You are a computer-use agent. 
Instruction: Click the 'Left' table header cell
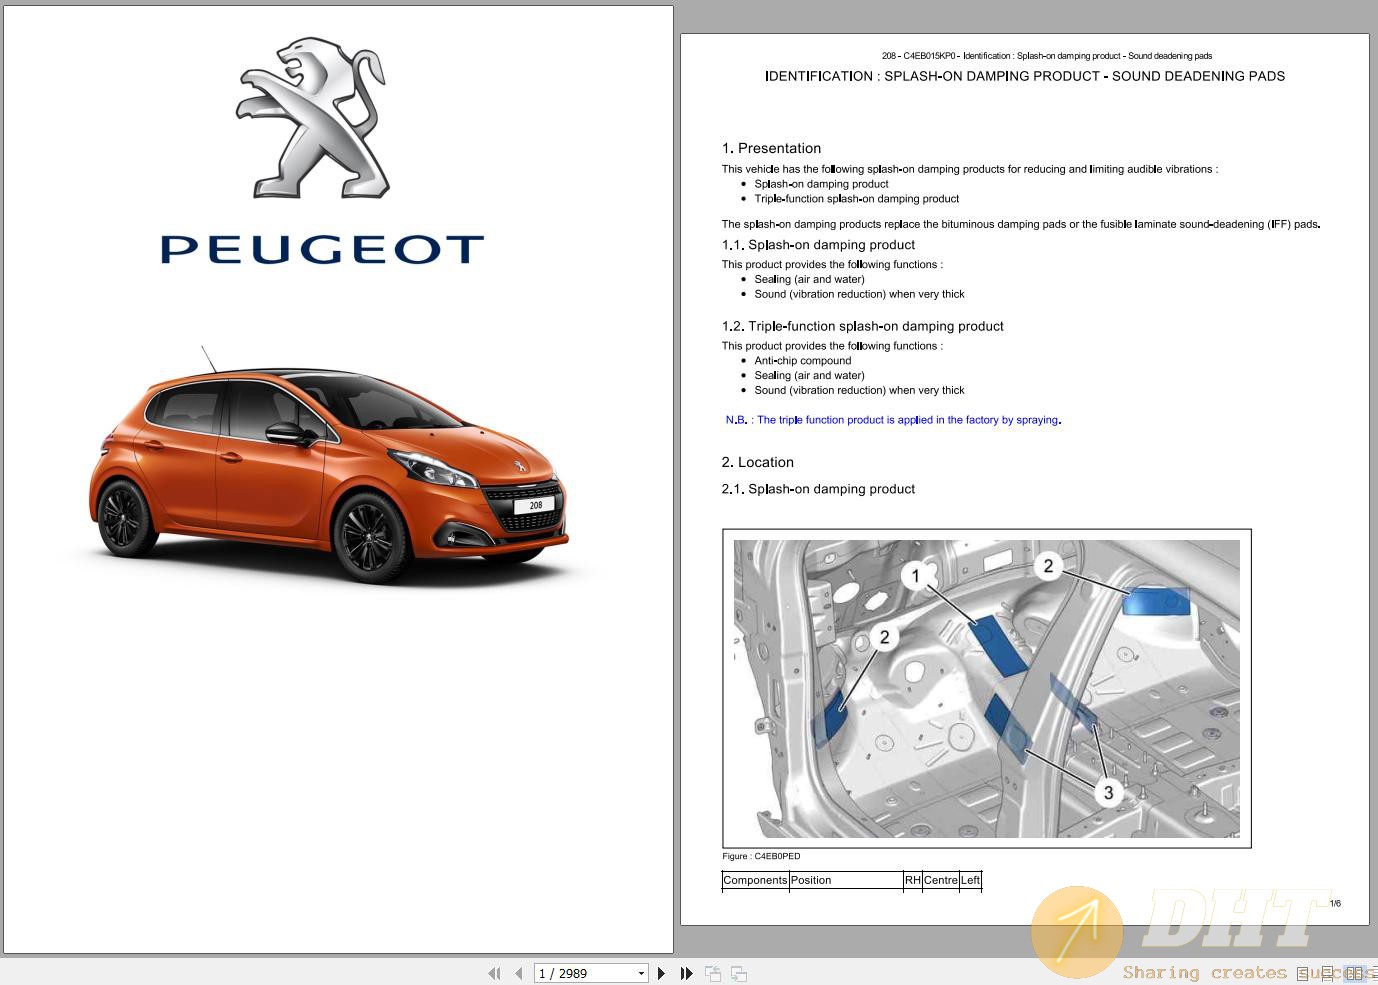[x=970, y=880]
